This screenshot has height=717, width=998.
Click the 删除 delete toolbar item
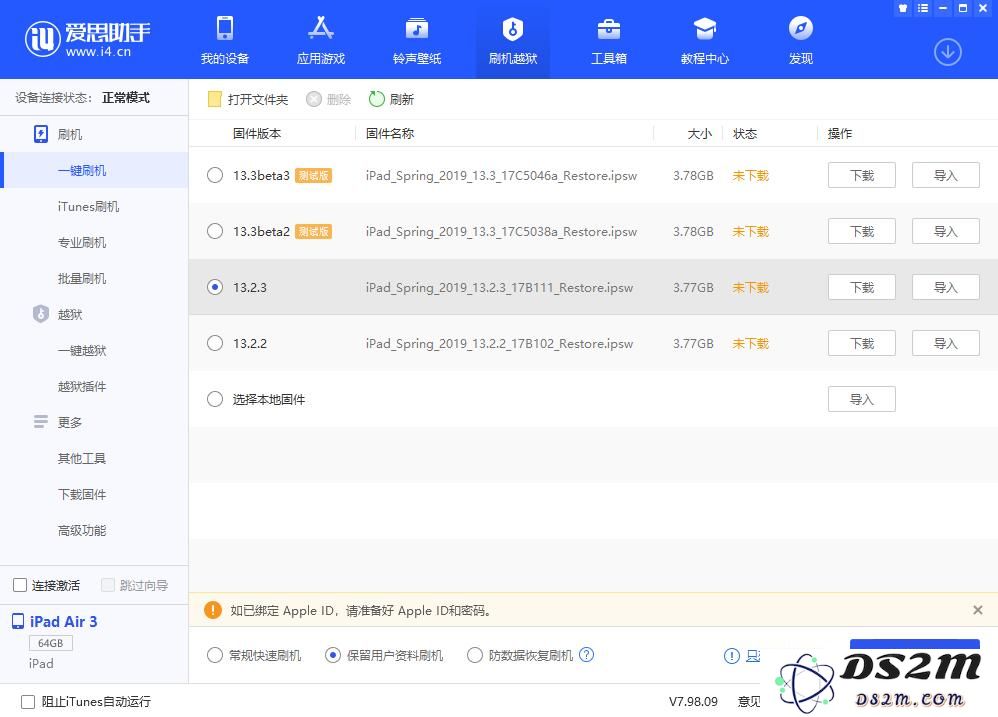pos(328,99)
